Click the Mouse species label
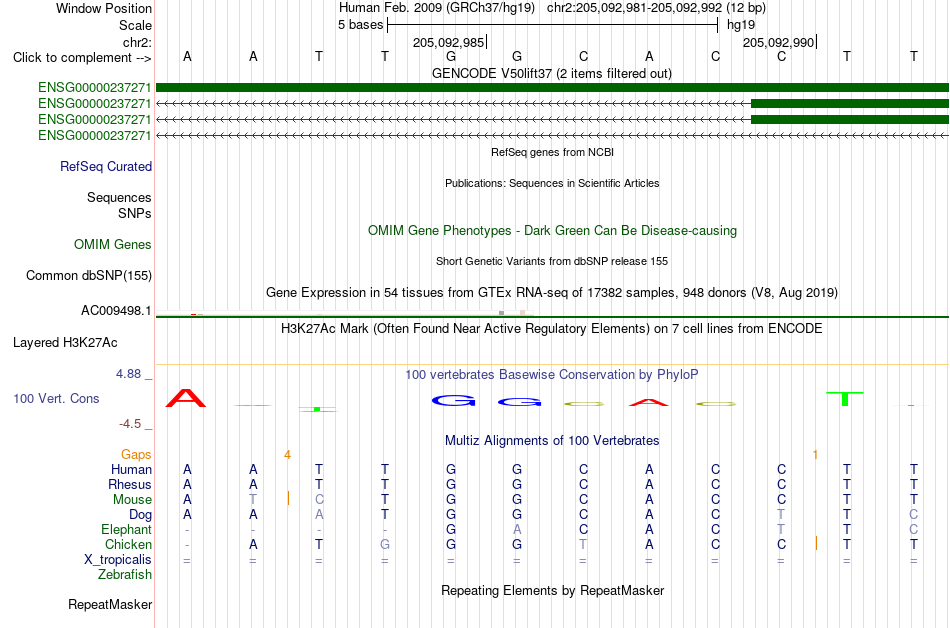950x628 pixels. (132, 500)
